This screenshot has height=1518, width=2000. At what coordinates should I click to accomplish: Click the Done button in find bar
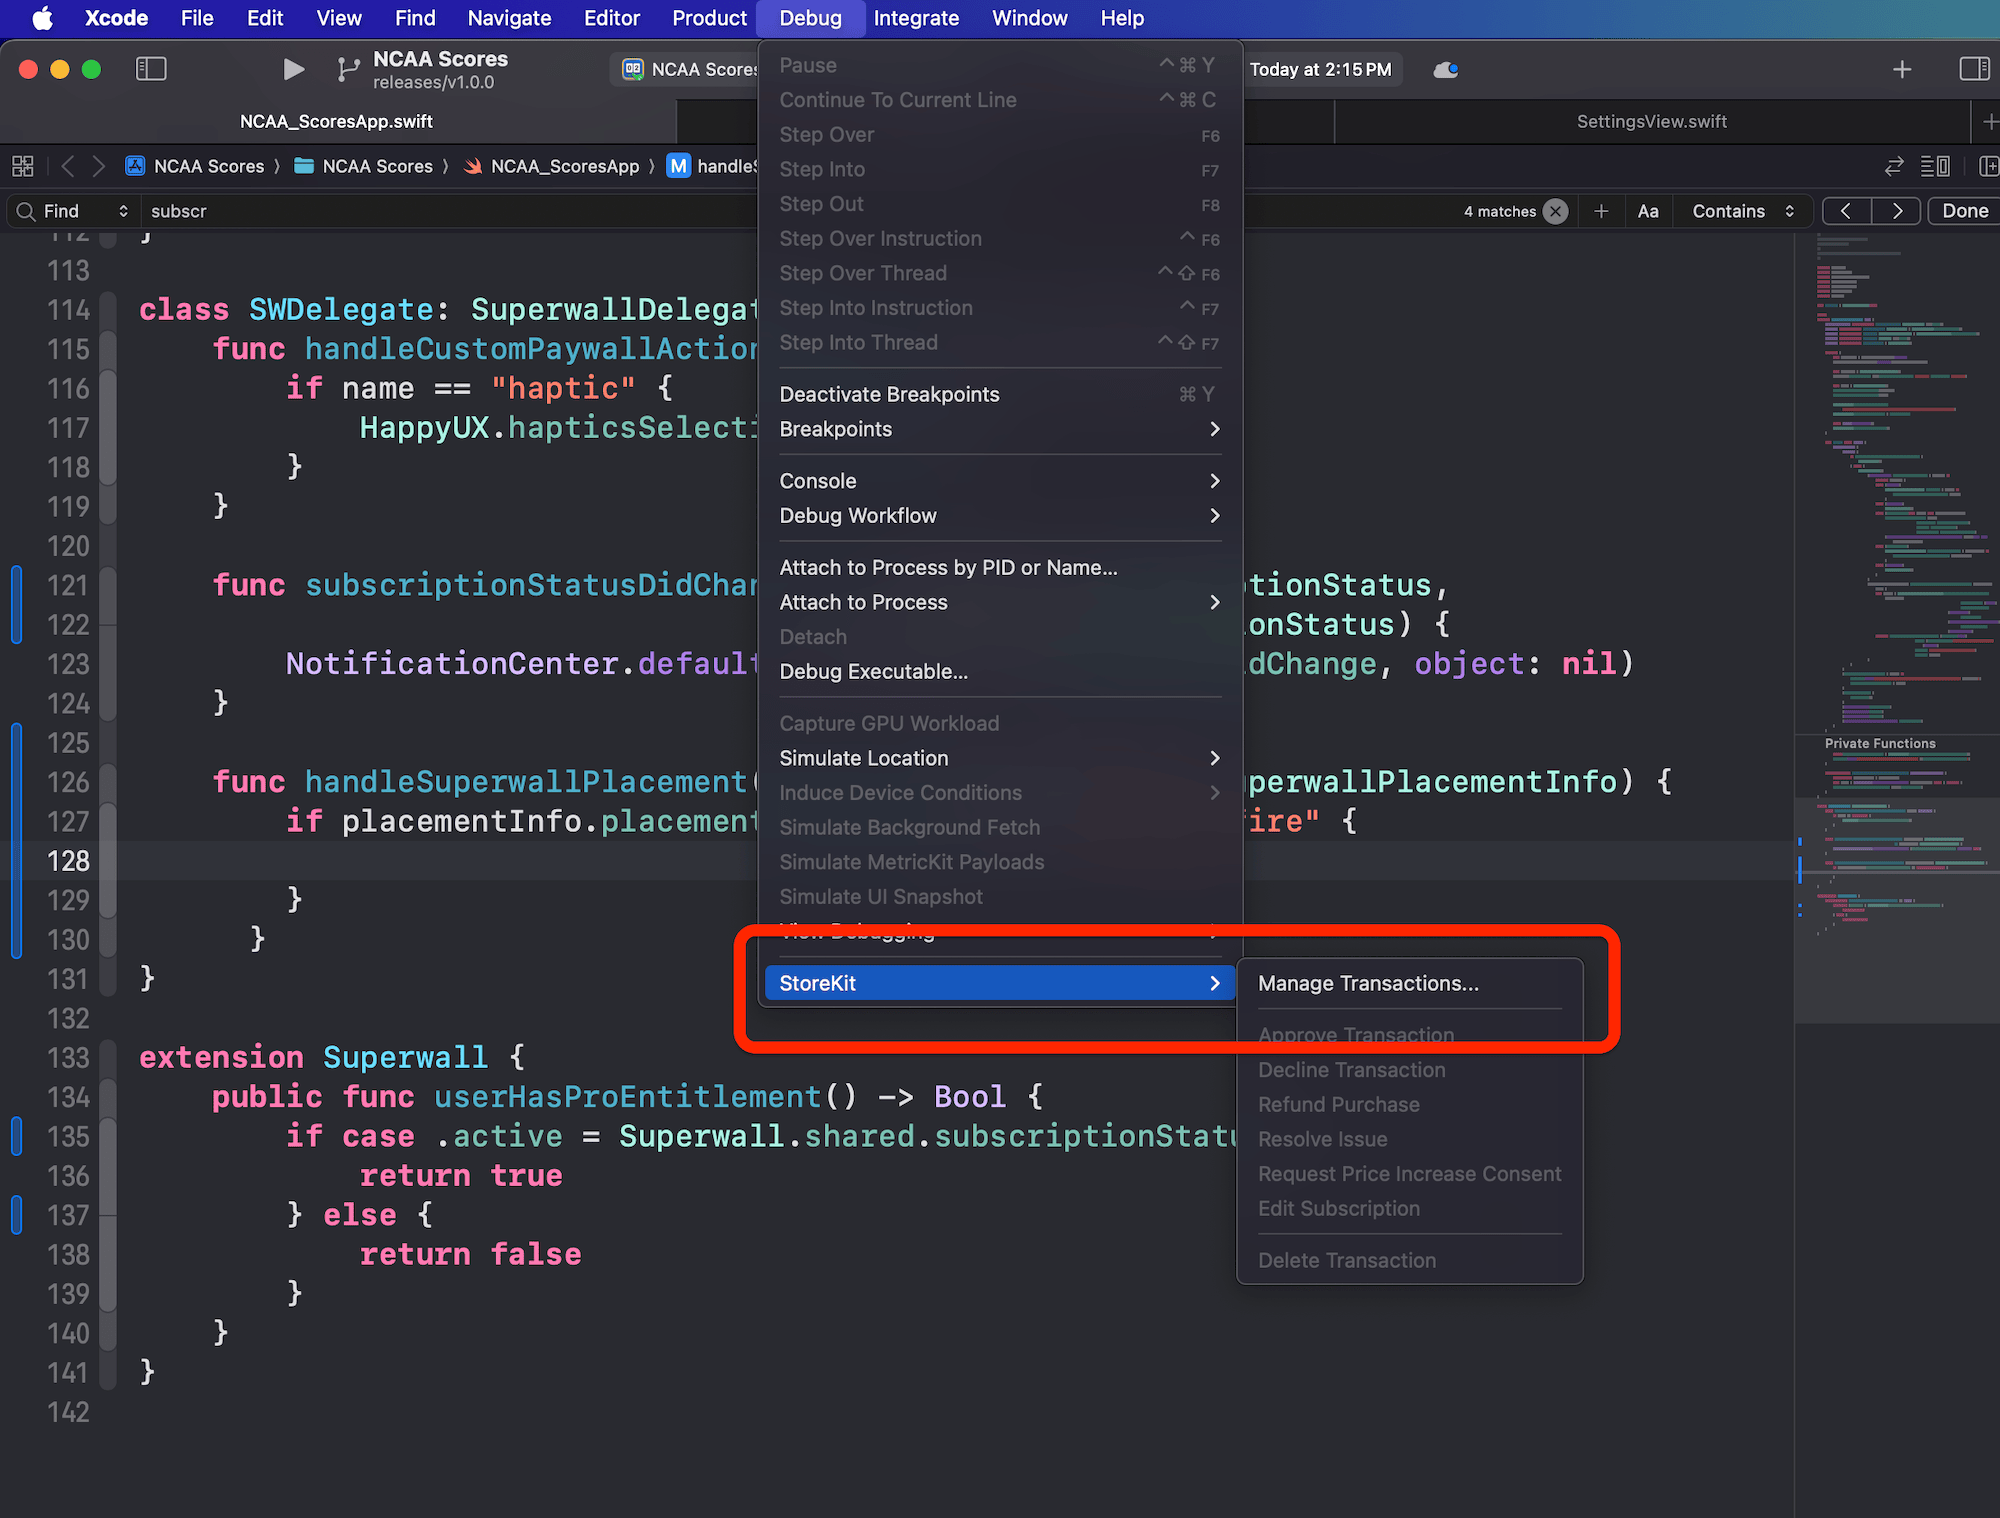pyautogui.click(x=1964, y=211)
